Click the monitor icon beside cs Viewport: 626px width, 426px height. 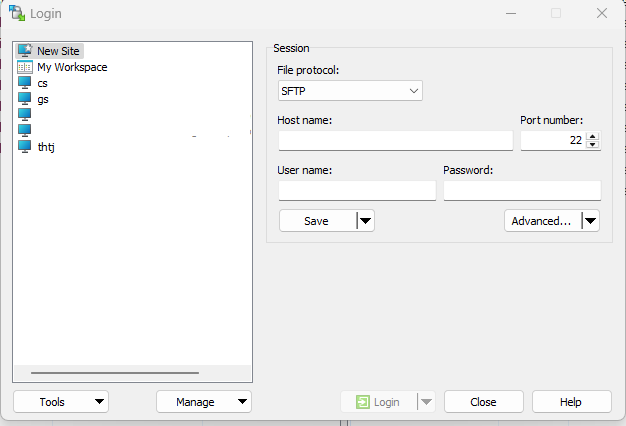[25, 83]
